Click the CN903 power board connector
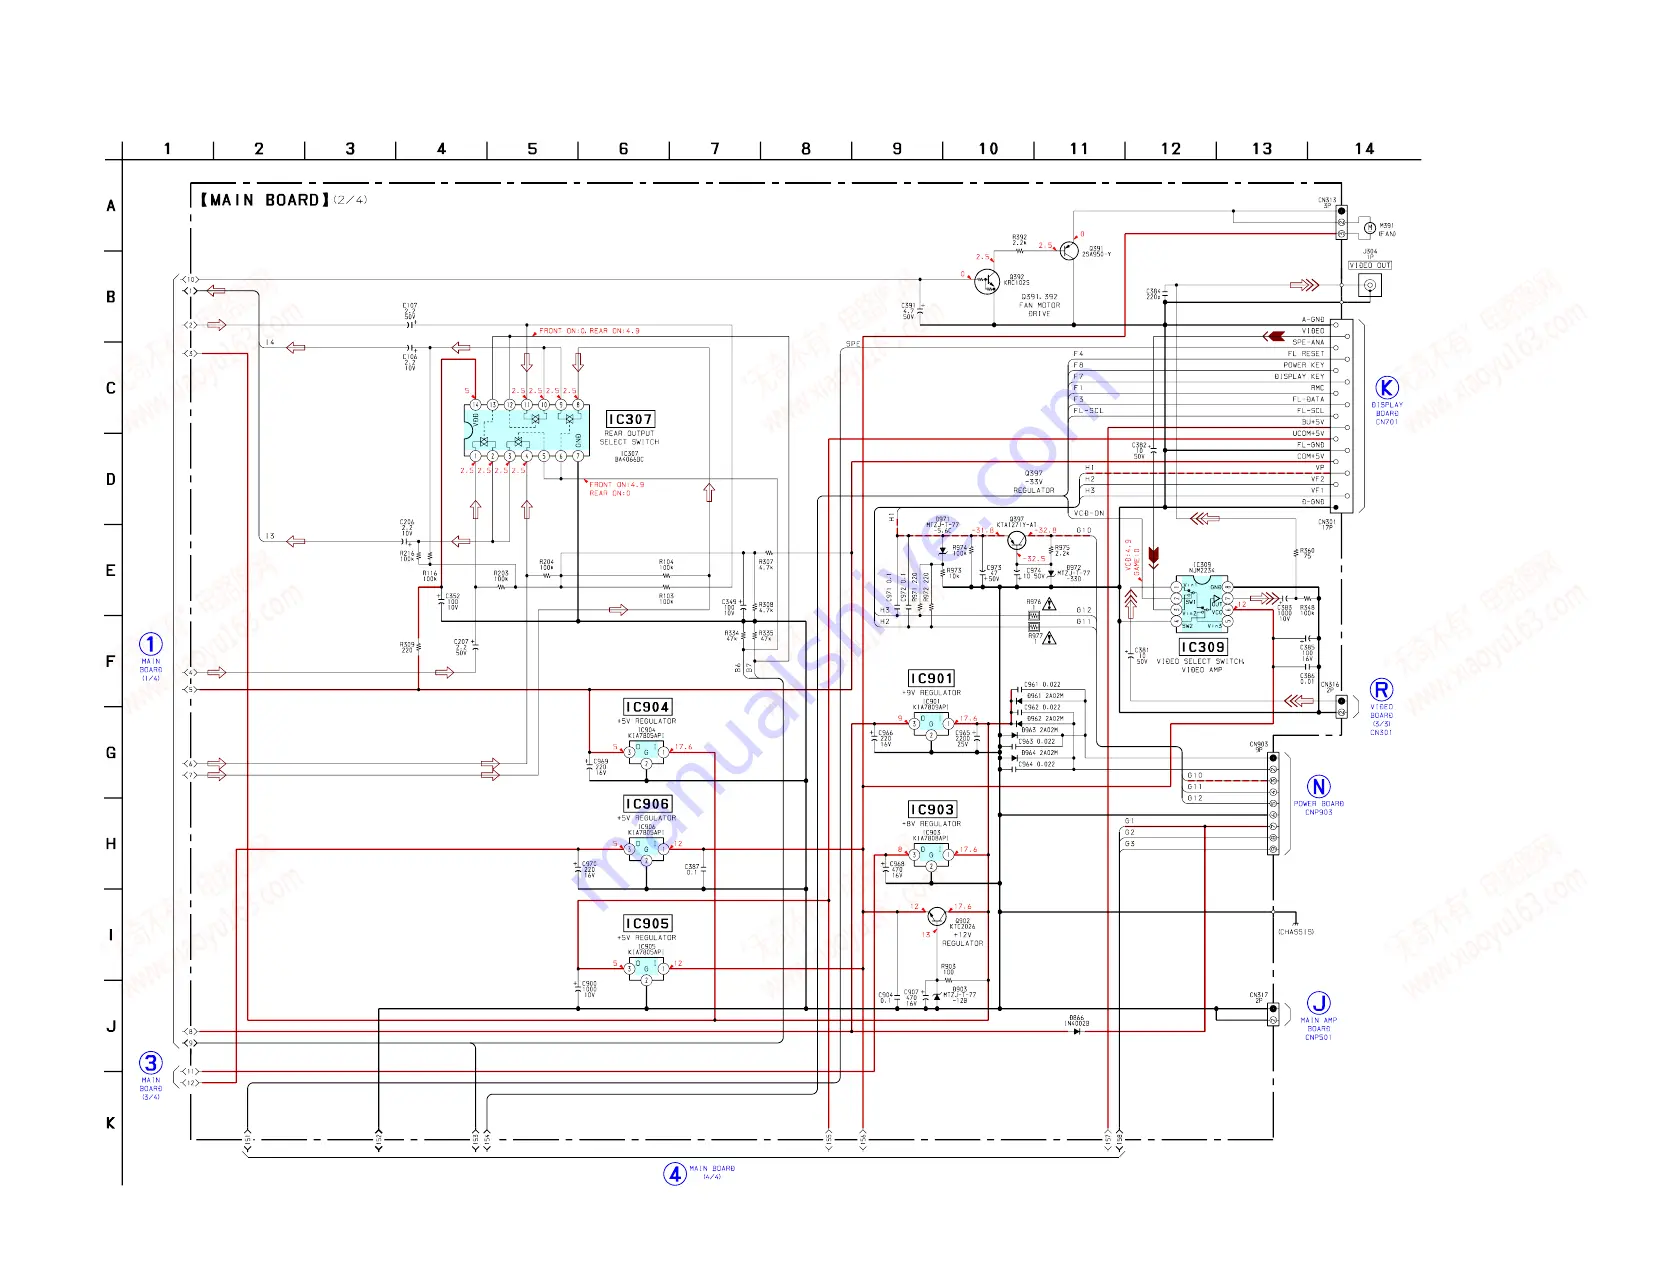The width and height of the screenshot is (1680, 1263). click(1273, 803)
